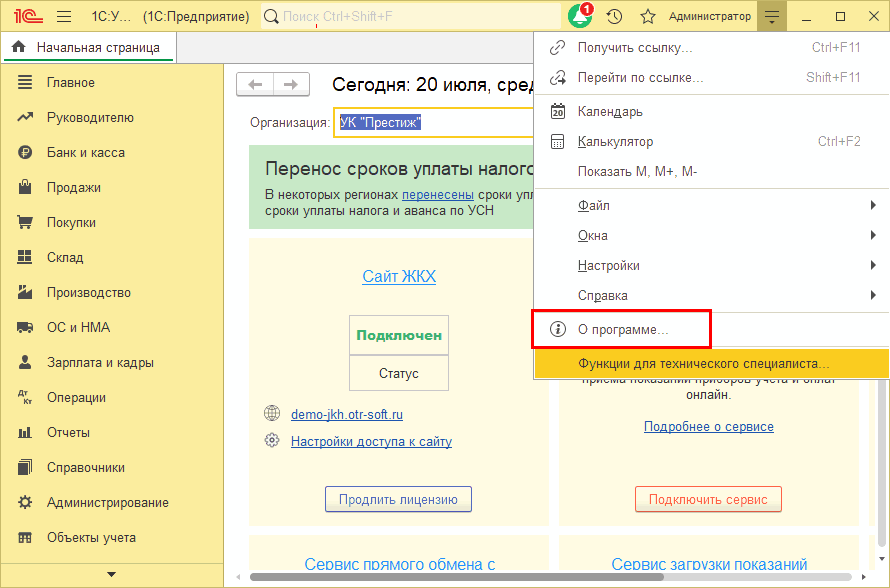Image resolution: width=890 pixels, height=588 pixels.
Task: Open the demo-jkh.otr-soft.ru link
Action: 346,414
